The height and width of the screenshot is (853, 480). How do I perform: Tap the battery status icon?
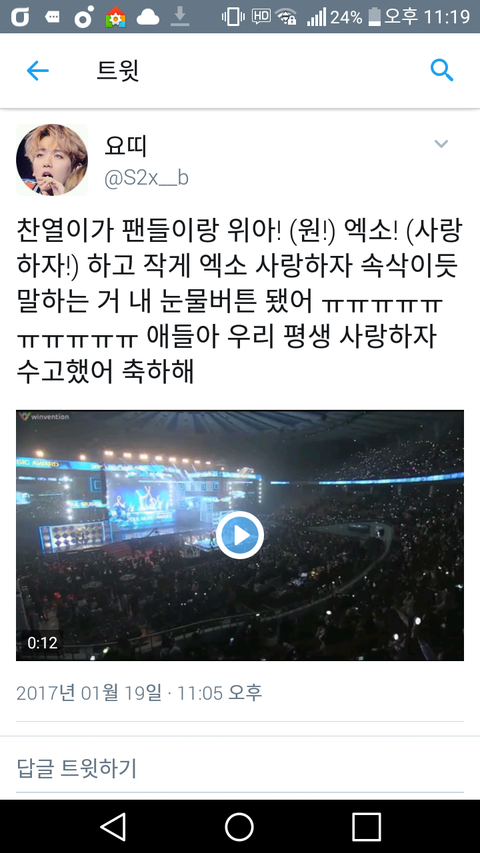374,17
